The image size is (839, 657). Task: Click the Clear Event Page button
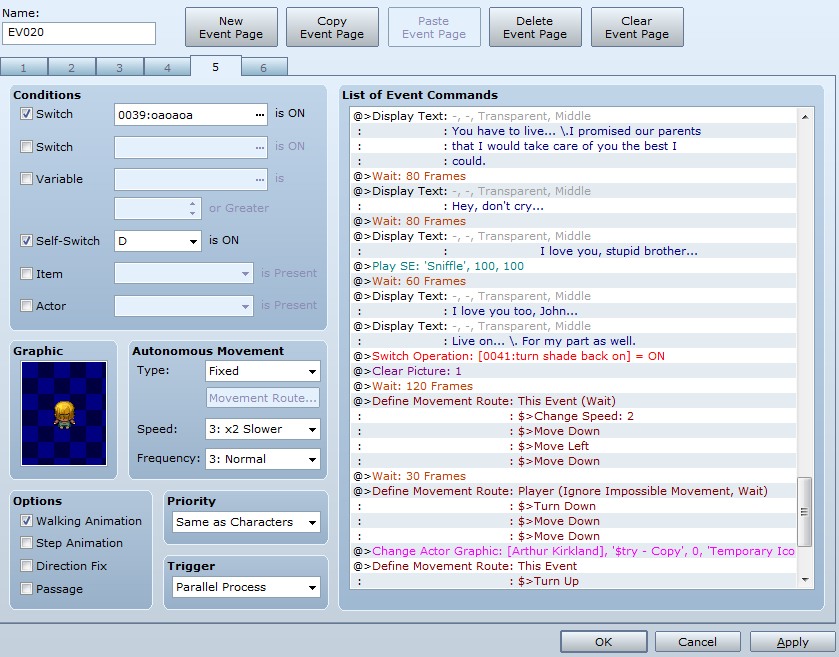click(637, 27)
